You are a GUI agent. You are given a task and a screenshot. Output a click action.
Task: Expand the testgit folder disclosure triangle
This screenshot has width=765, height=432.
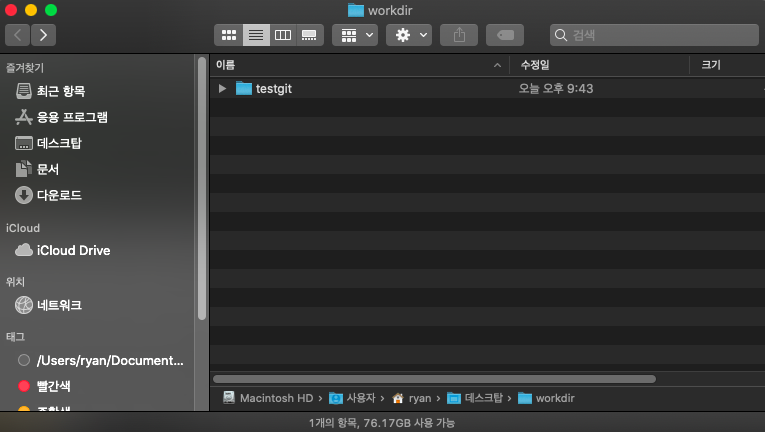tap(222, 88)
